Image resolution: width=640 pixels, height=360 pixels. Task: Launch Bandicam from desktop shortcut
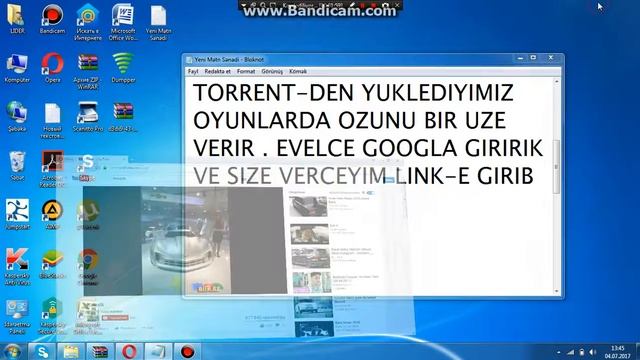pos(52,19)
